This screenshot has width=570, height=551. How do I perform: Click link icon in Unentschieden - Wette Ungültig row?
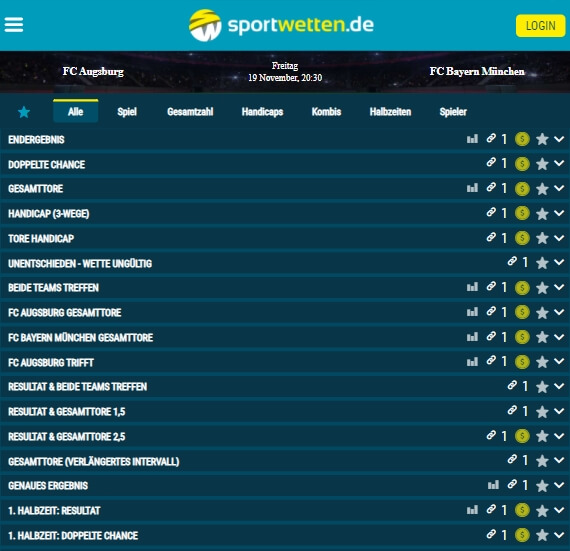click(512, 261)
